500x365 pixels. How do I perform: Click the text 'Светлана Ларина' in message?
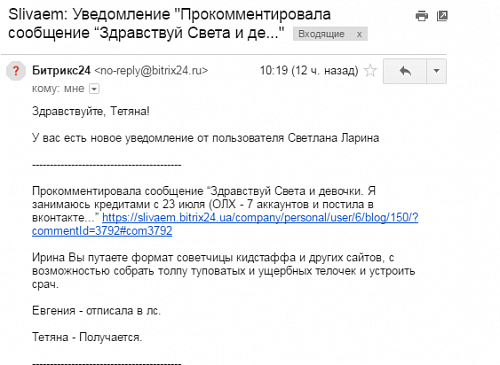pyautogui.click(x=333, y=138)
